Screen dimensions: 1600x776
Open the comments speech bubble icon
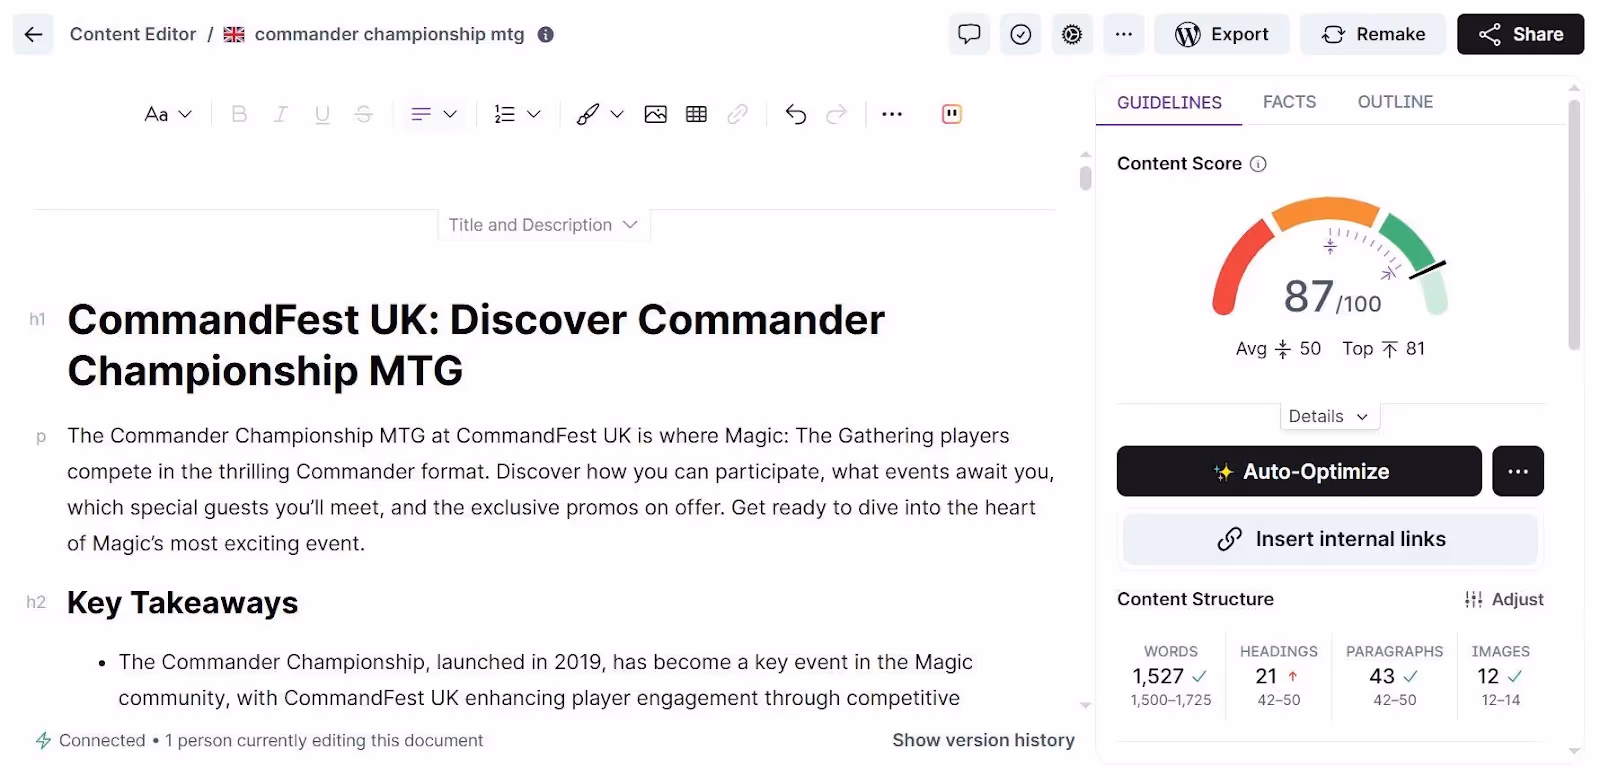[x=968, y=34]
